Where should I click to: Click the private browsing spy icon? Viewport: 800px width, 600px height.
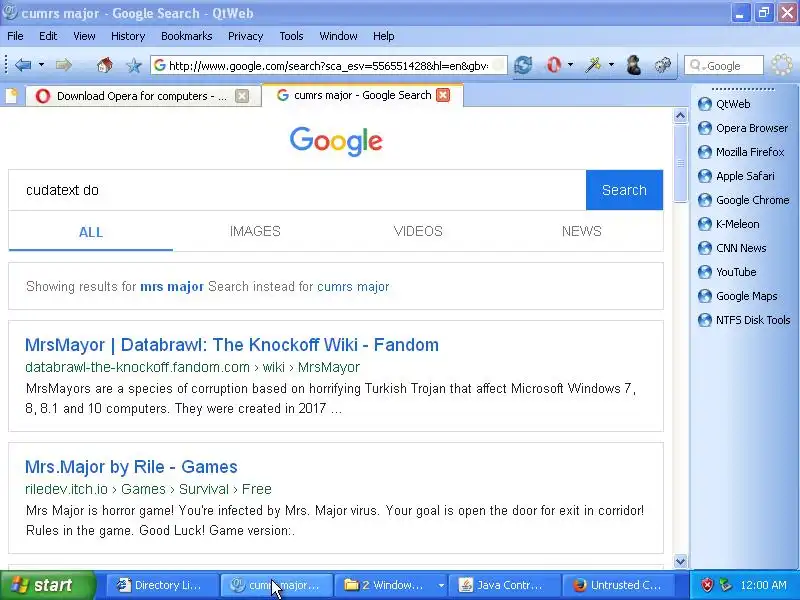634,65
